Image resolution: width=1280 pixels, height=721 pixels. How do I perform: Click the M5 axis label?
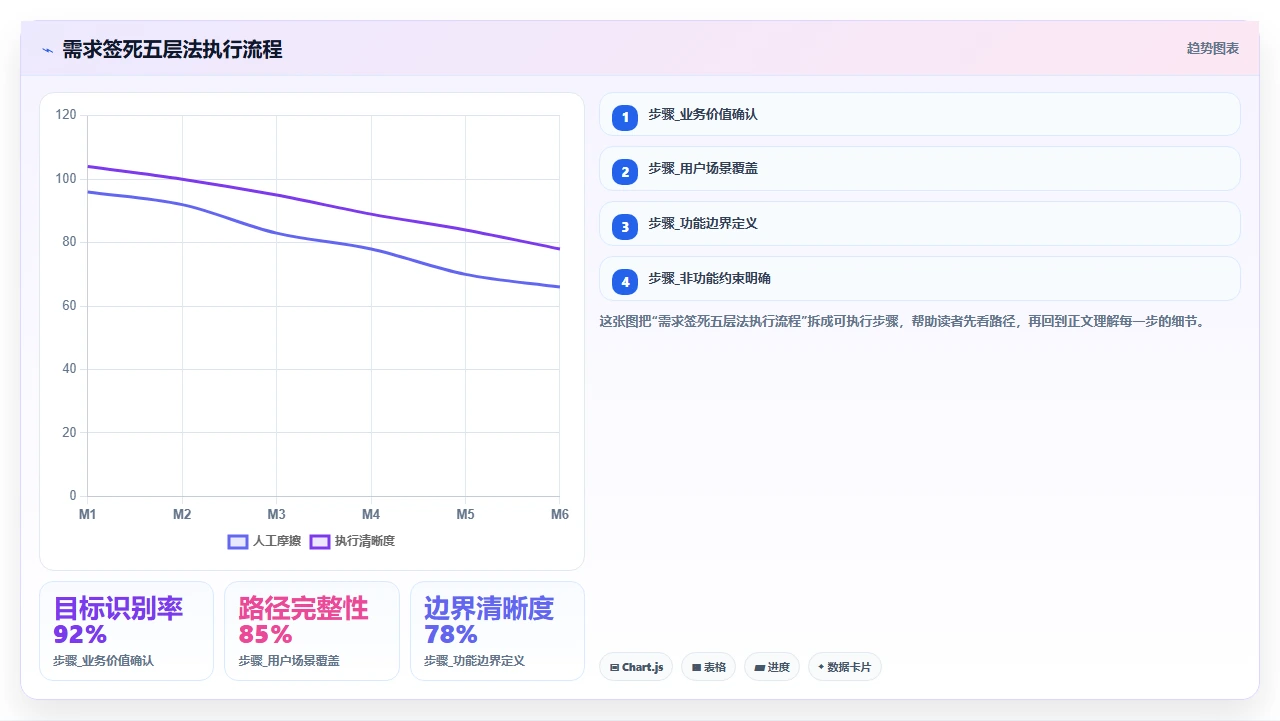[466, 514]
